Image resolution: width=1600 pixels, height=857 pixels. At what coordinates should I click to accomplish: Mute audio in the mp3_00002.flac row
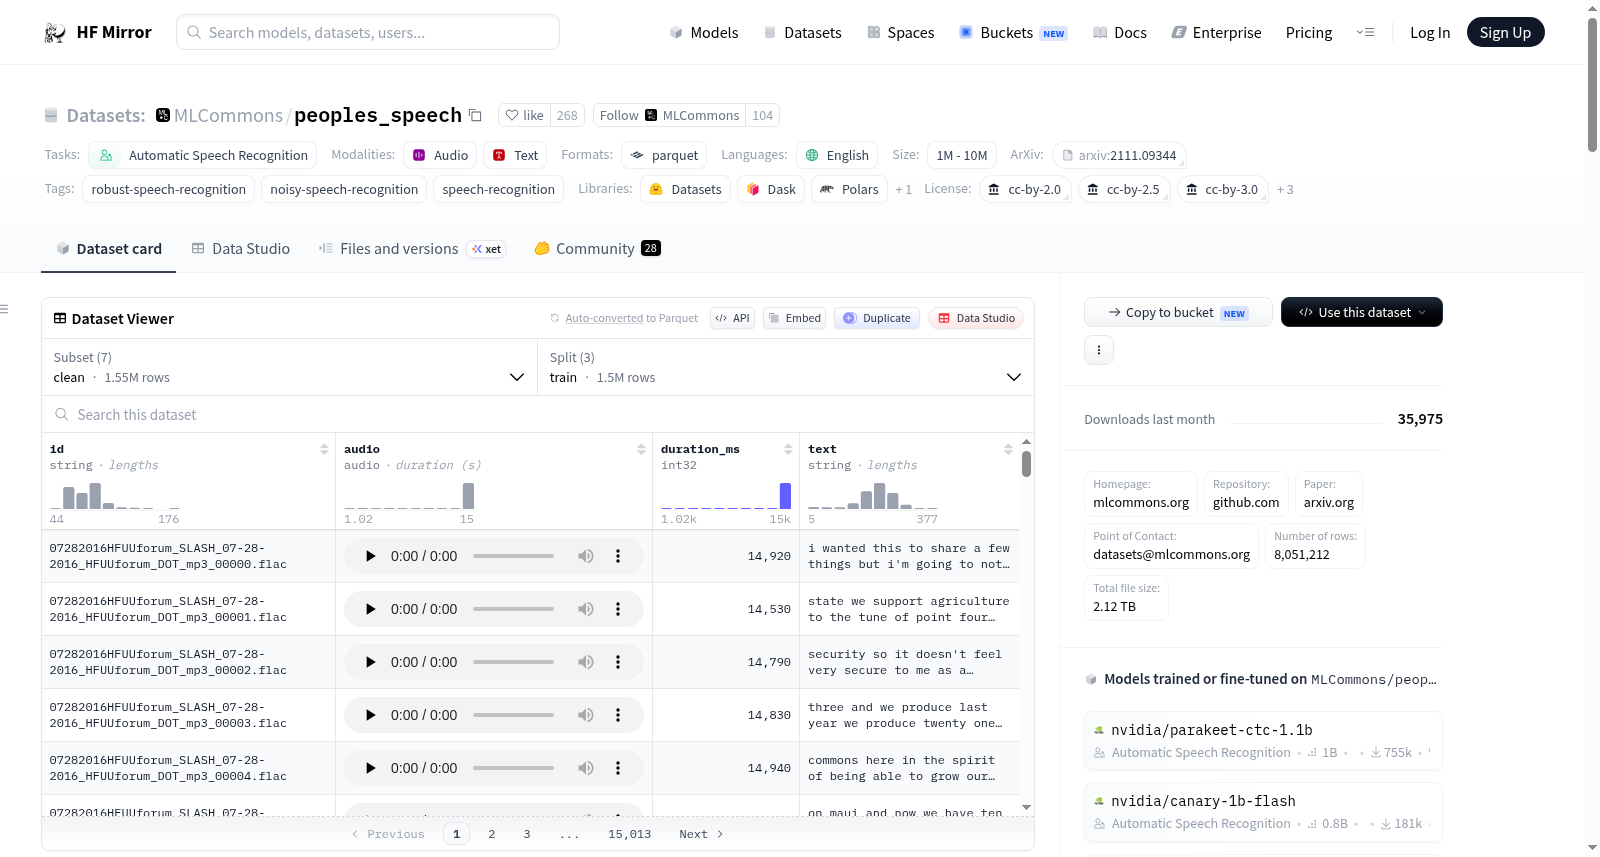(586, 662)
